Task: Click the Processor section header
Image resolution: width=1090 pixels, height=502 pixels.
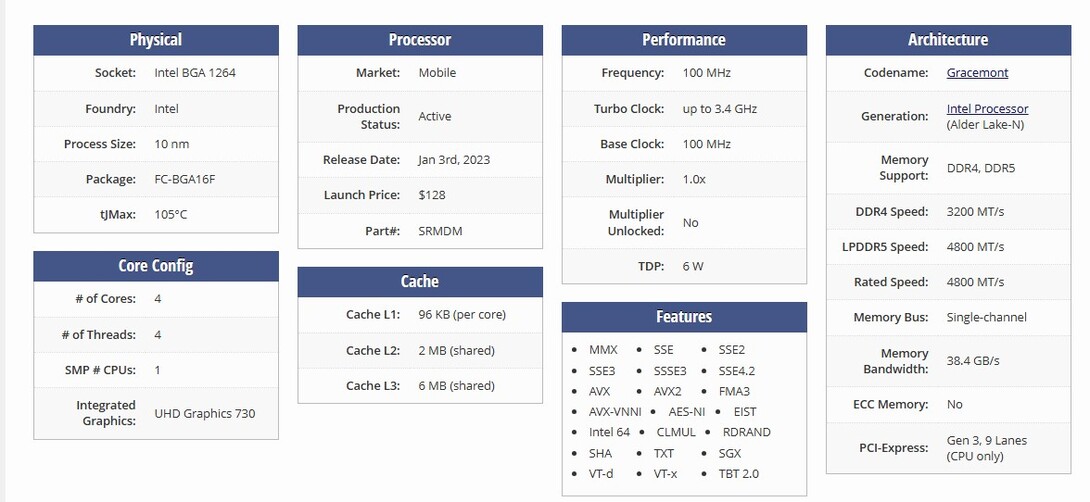Action: click(x=420, y=40)
